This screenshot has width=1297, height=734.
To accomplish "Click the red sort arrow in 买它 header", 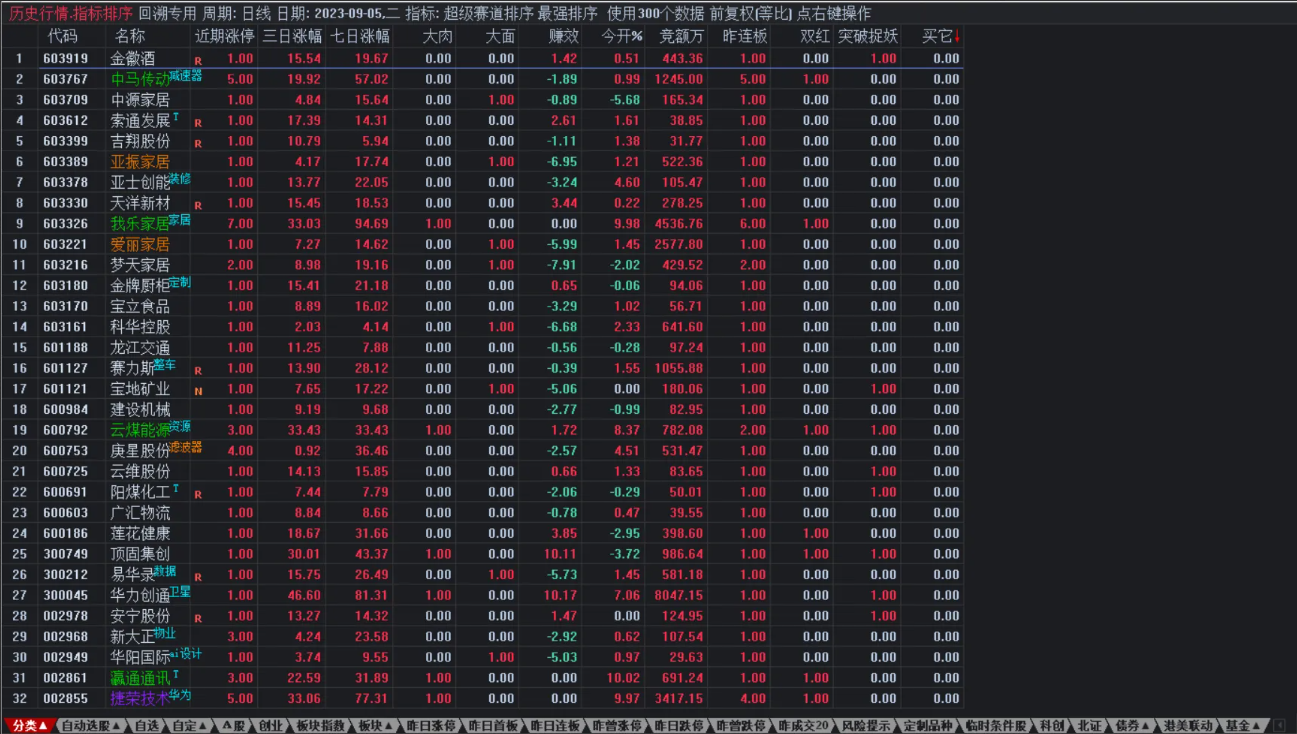I will click(x=957, y=36).
